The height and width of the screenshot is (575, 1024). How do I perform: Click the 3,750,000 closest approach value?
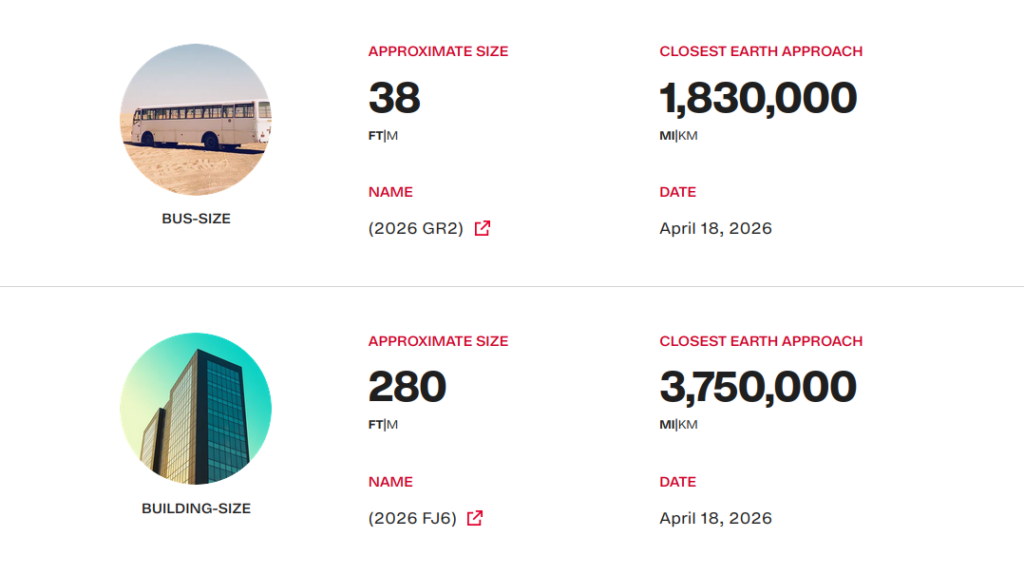[758, 388]
